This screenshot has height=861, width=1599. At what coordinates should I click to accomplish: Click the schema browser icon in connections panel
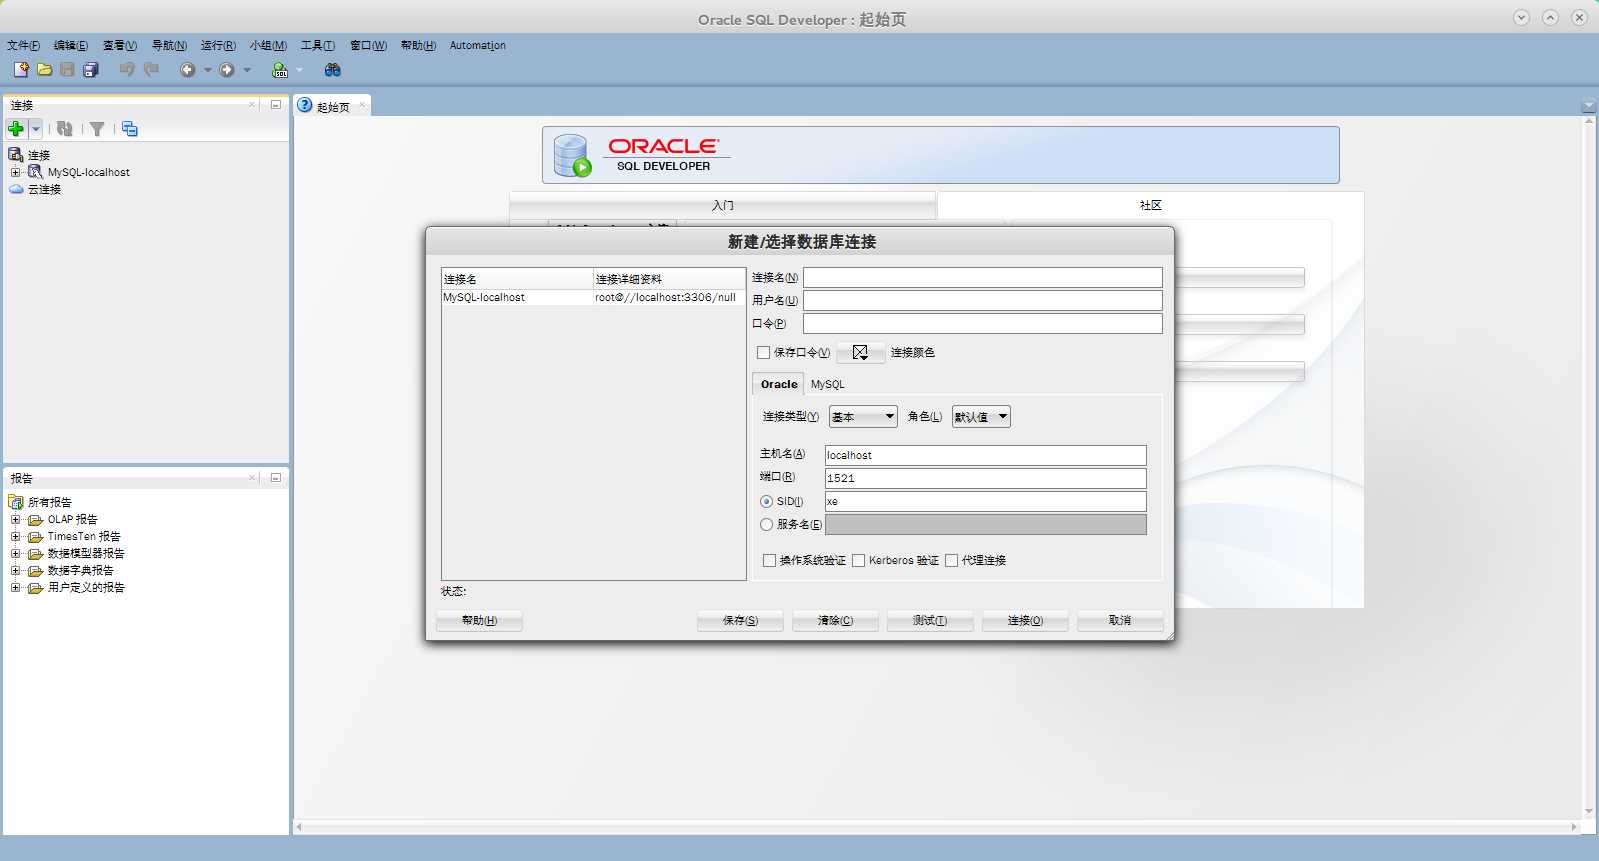pyautogui.click(x=130, y=129)
